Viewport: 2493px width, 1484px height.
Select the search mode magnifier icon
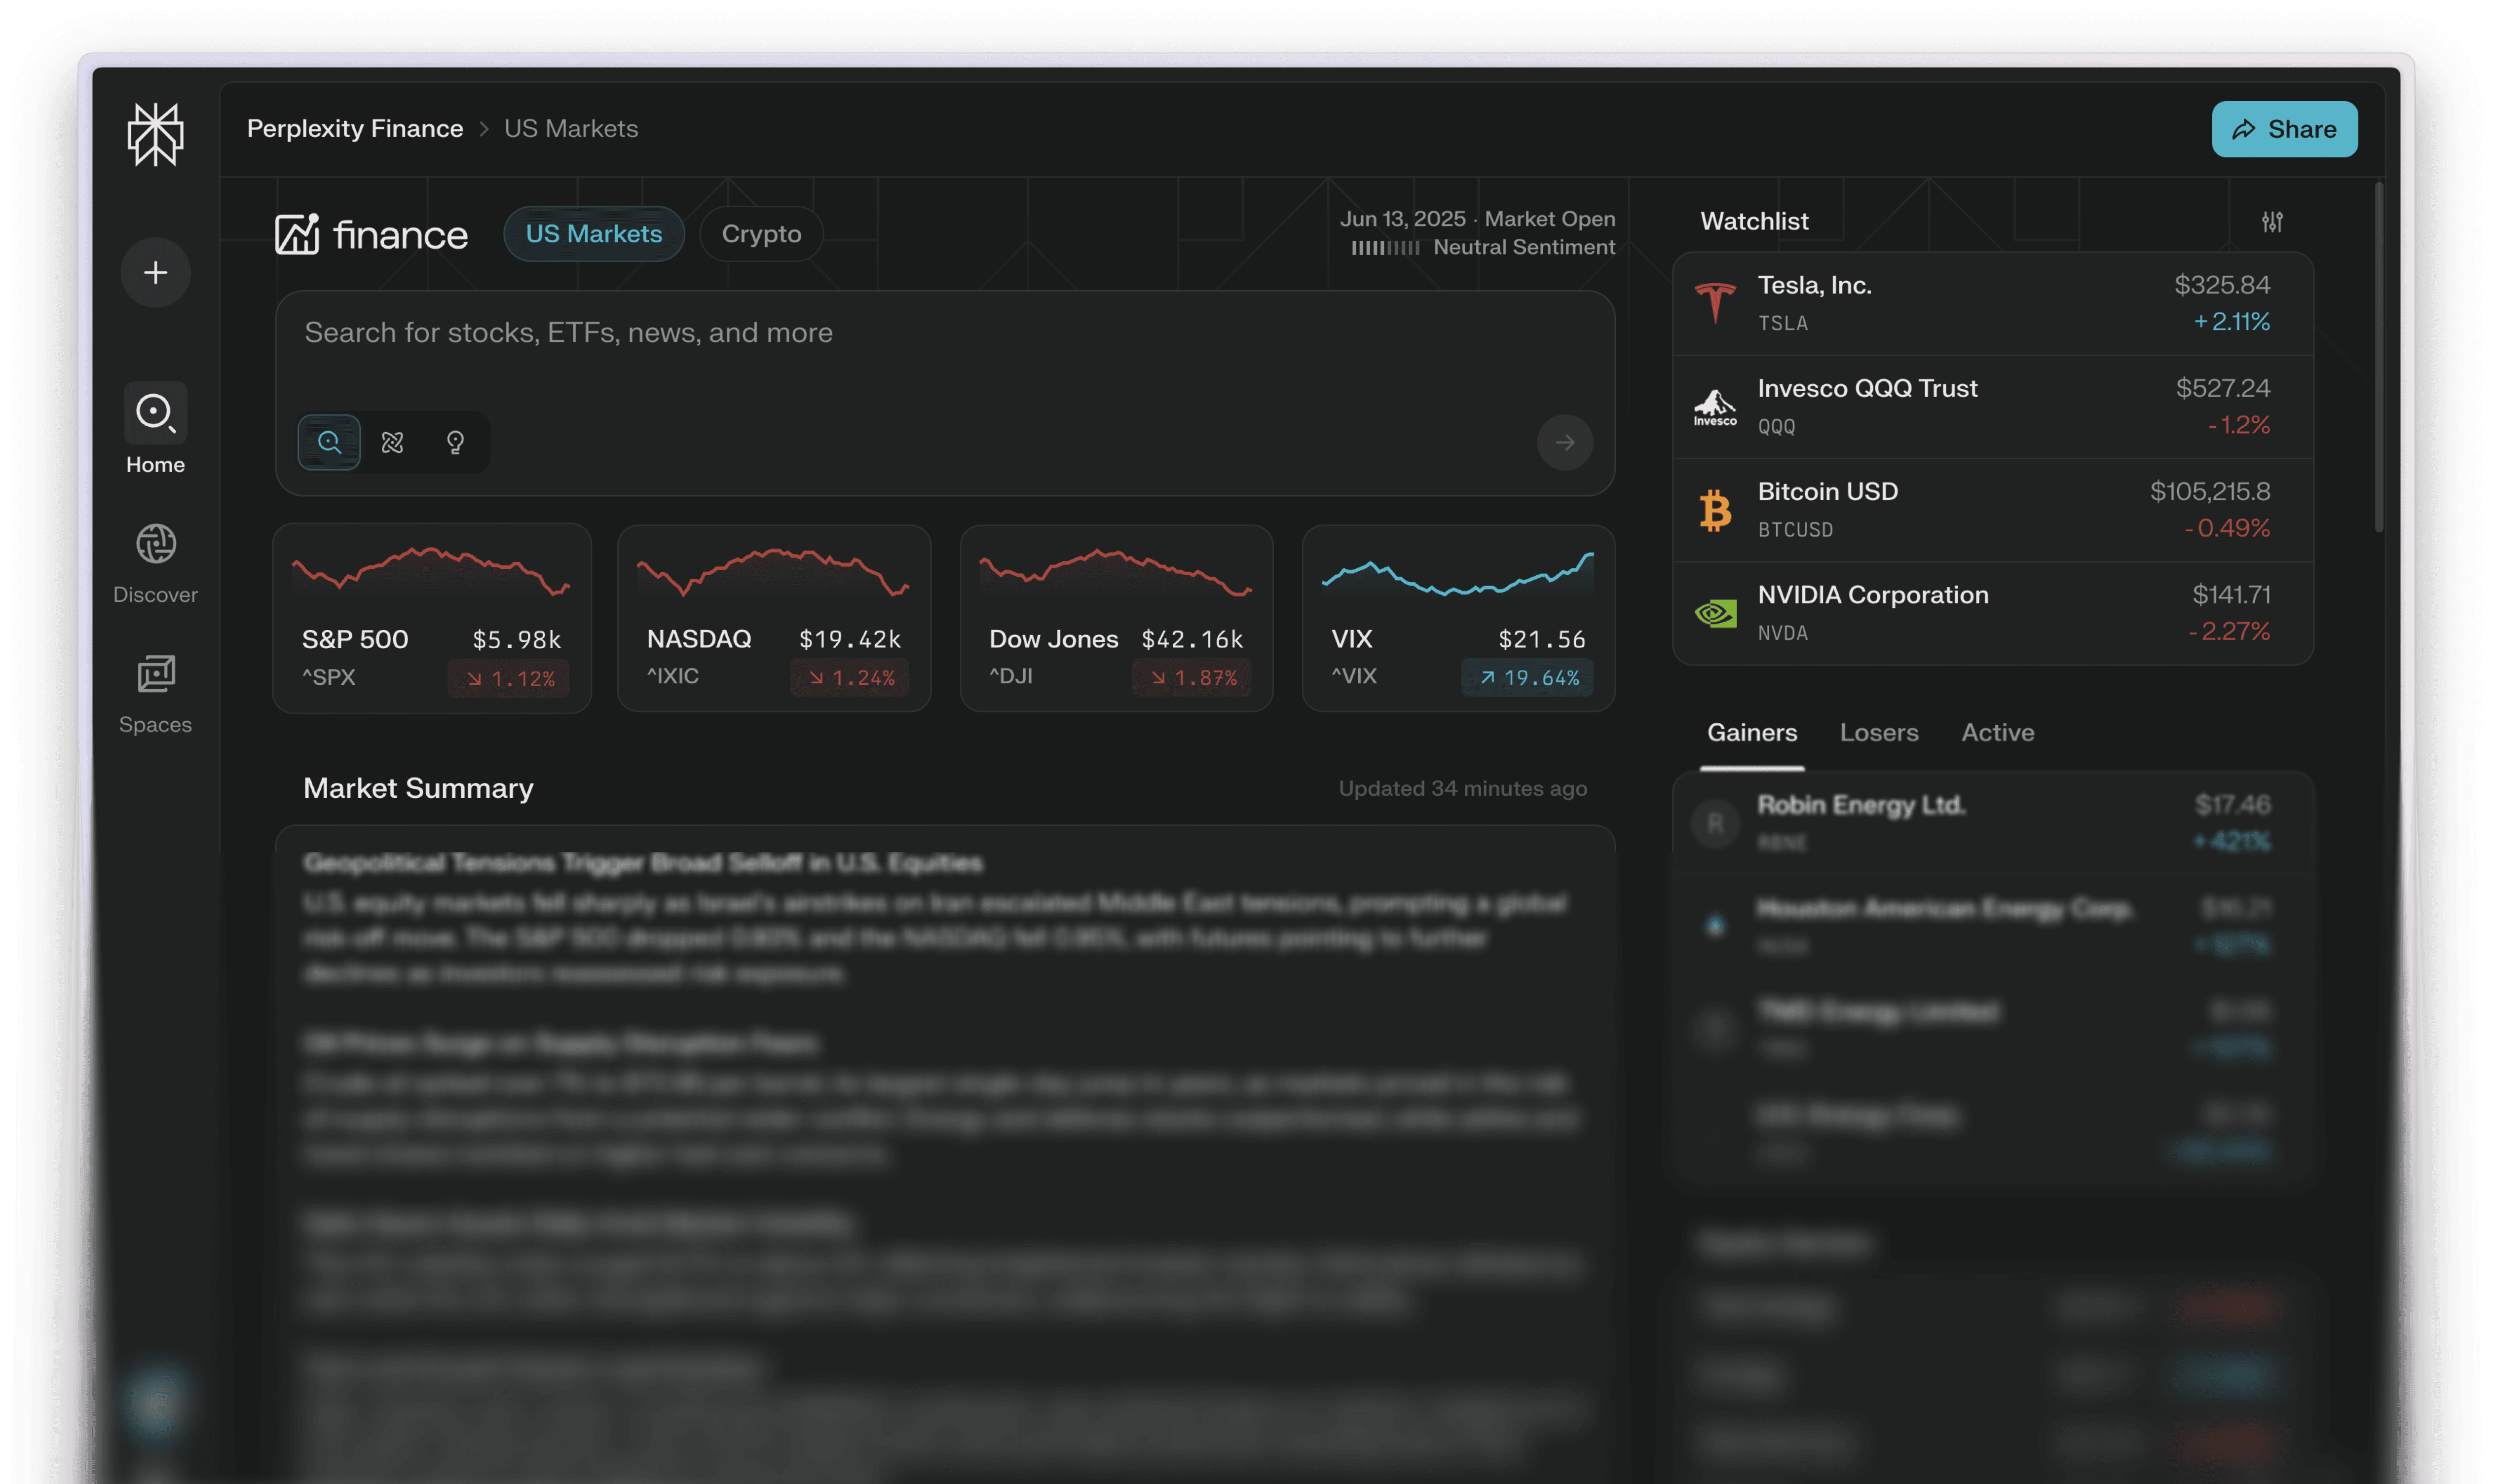tap(329, 442)
